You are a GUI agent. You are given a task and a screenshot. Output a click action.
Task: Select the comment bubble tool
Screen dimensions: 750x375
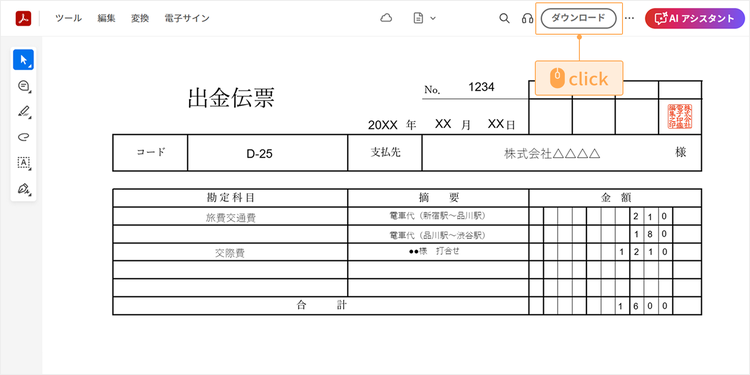(23, 86)
